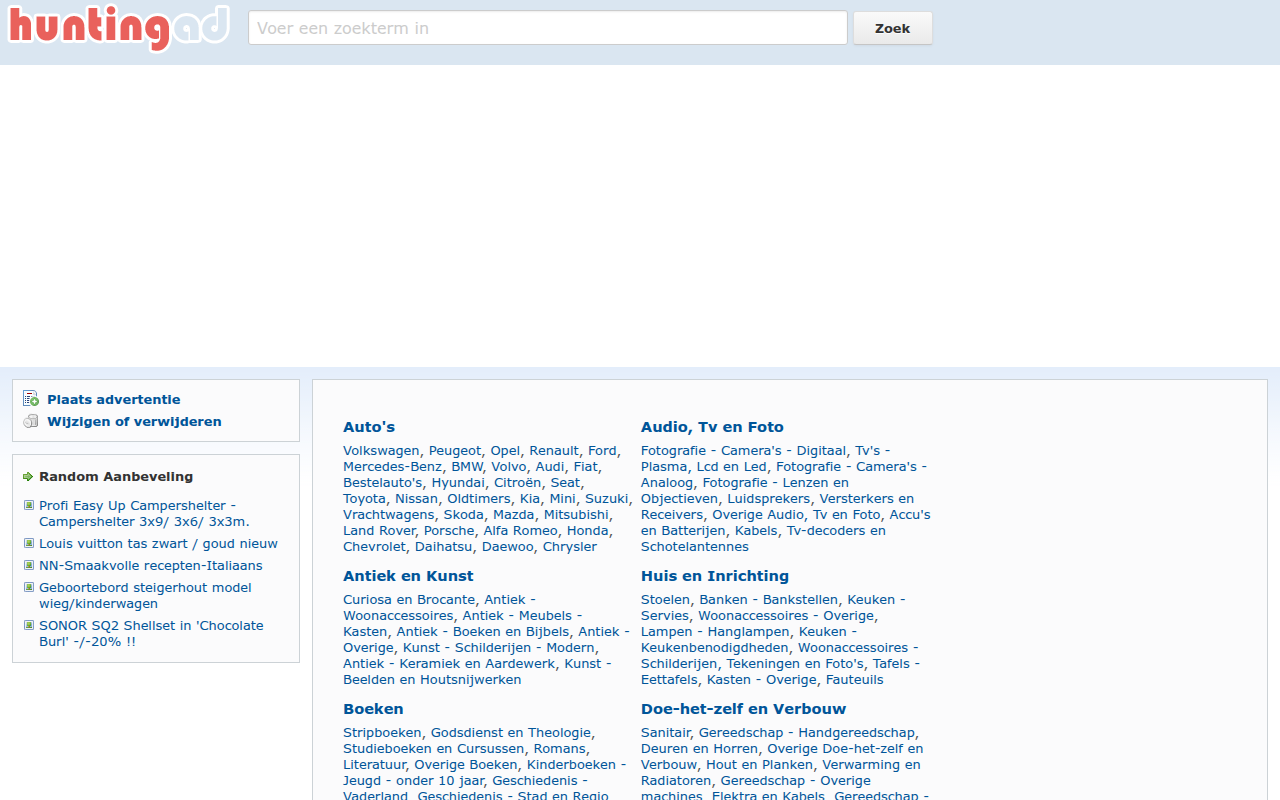Click the green arrow beside Random Aanbeveling
The height and width of the screenshot is (800, 1280).
[28, 477]
